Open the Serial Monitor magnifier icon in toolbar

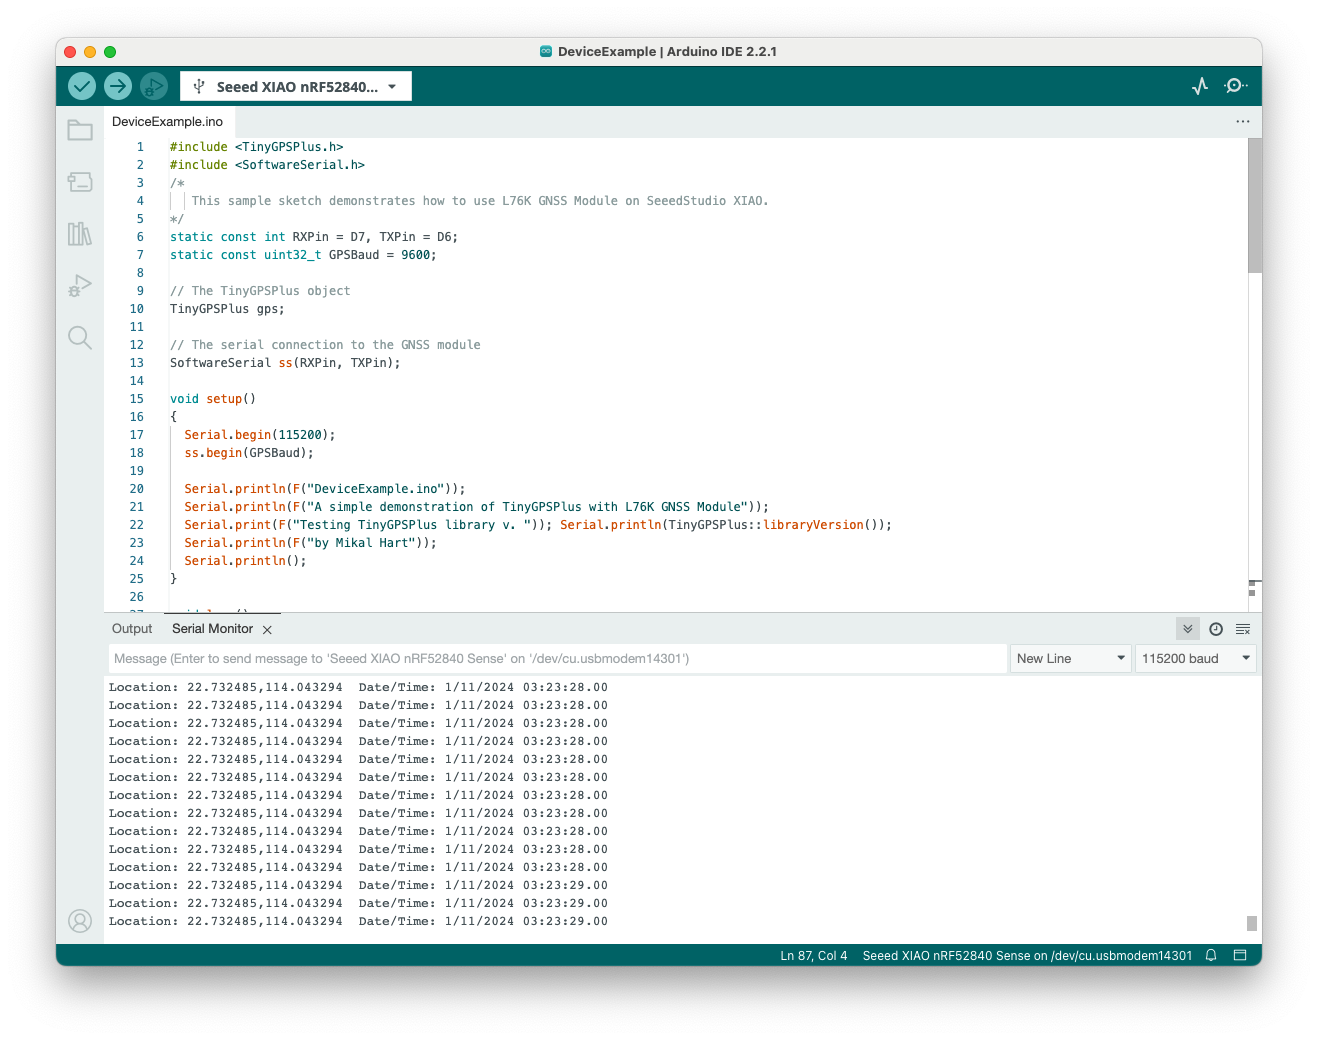click(1236, 86)
